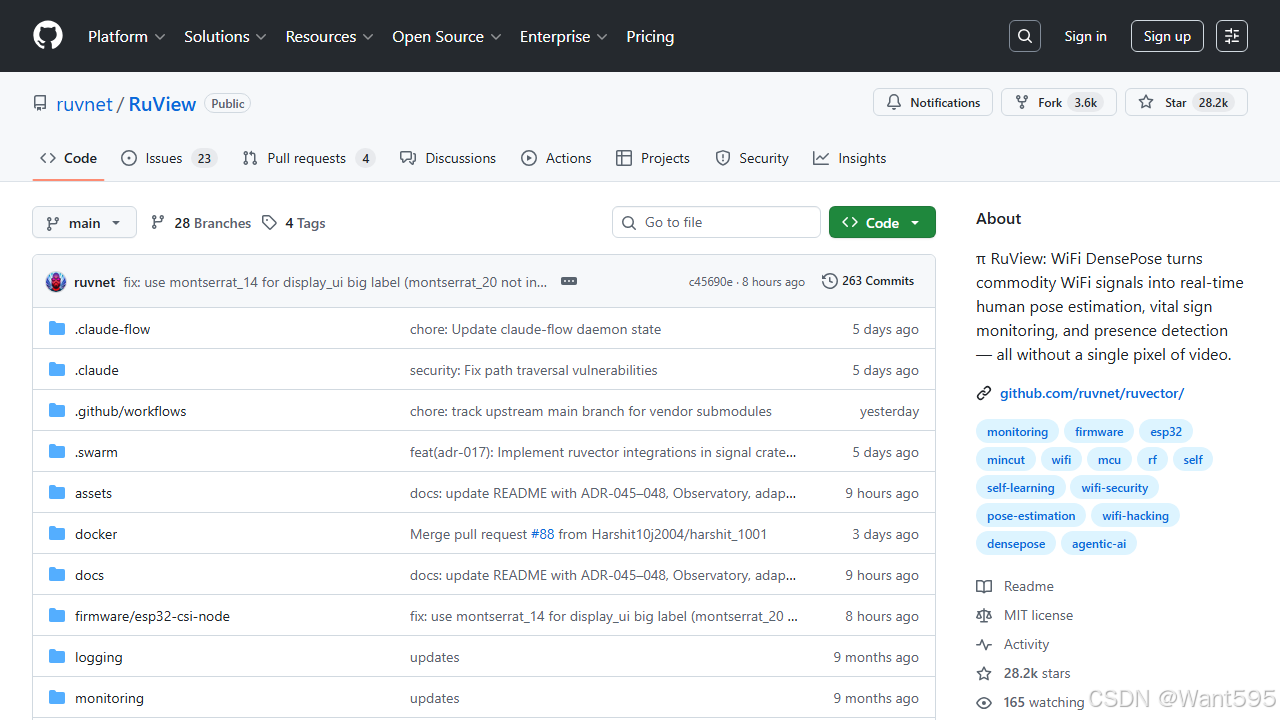This screenshot has width=1280, height=720.
Task: Click the assets folder icon
Action: click(57, 493)
